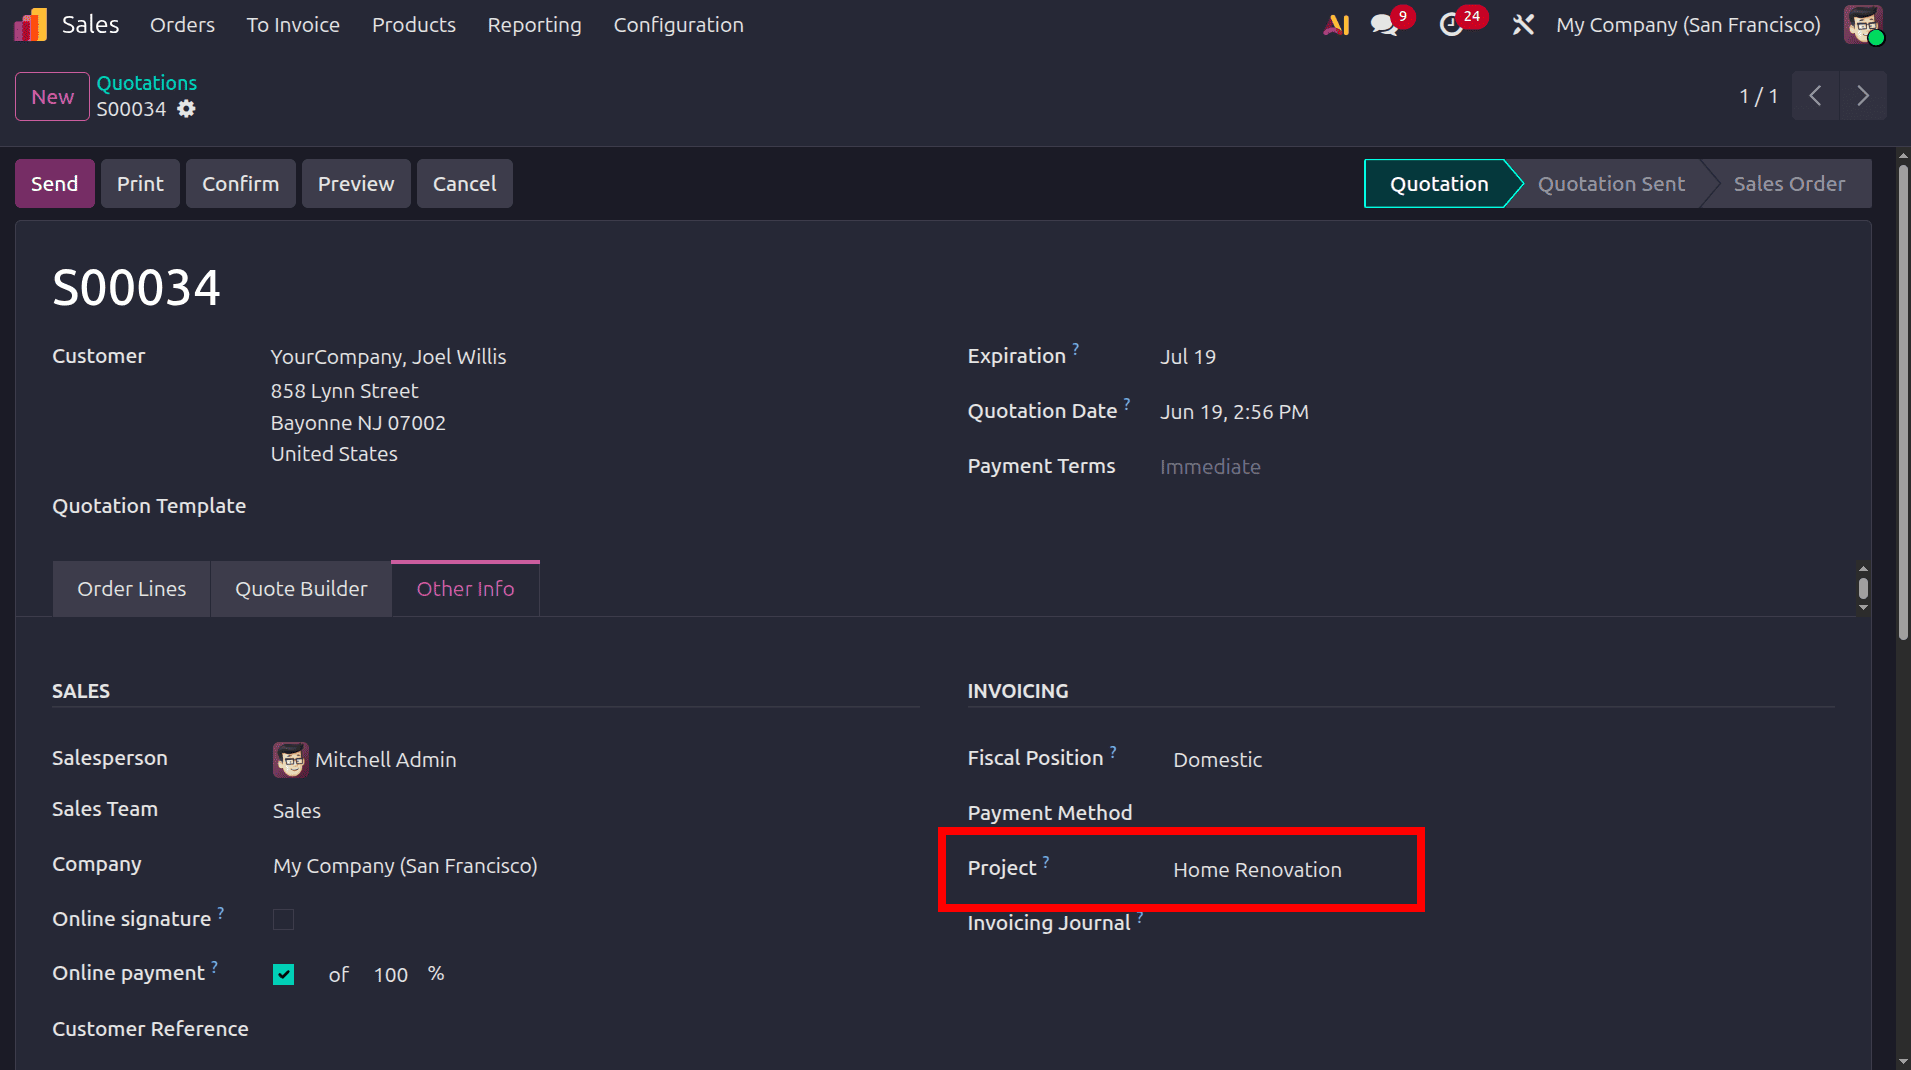Image resolution: width=1911 pixels, height=1070 pixels.
Task: Confirm the quotation
Action: click(240, 184)
